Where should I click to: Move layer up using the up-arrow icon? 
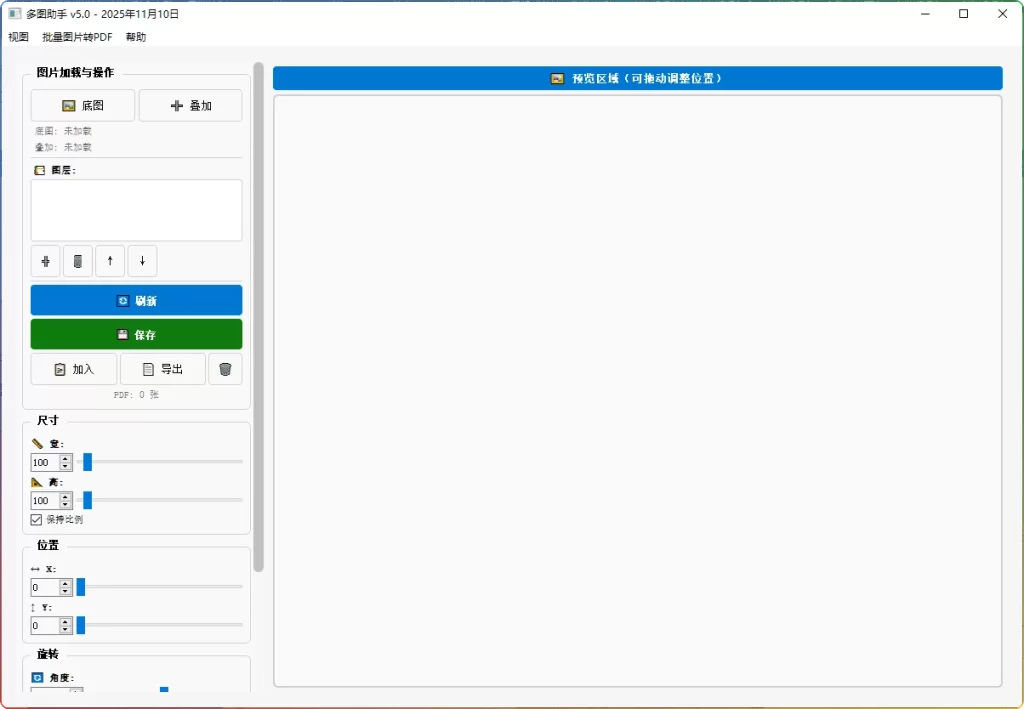click(x=110, y=261)
